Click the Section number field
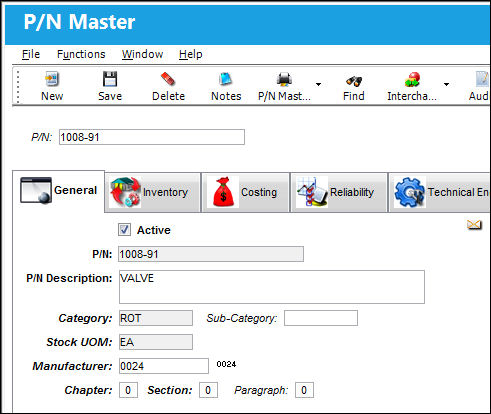This screenshot has height=414, width=491. pyautogui.click(x=208, y=390)
